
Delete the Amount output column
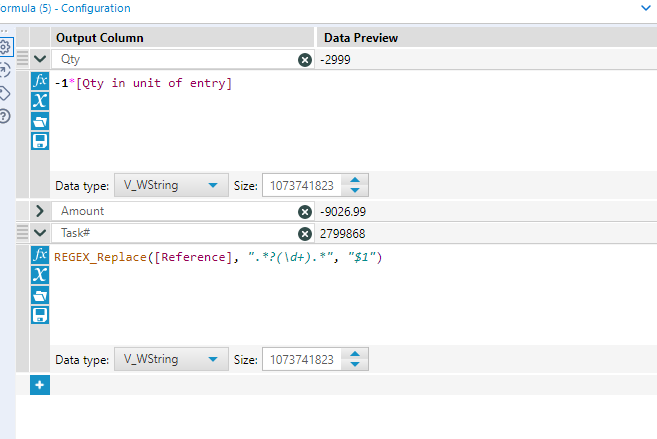pos(305,212)
